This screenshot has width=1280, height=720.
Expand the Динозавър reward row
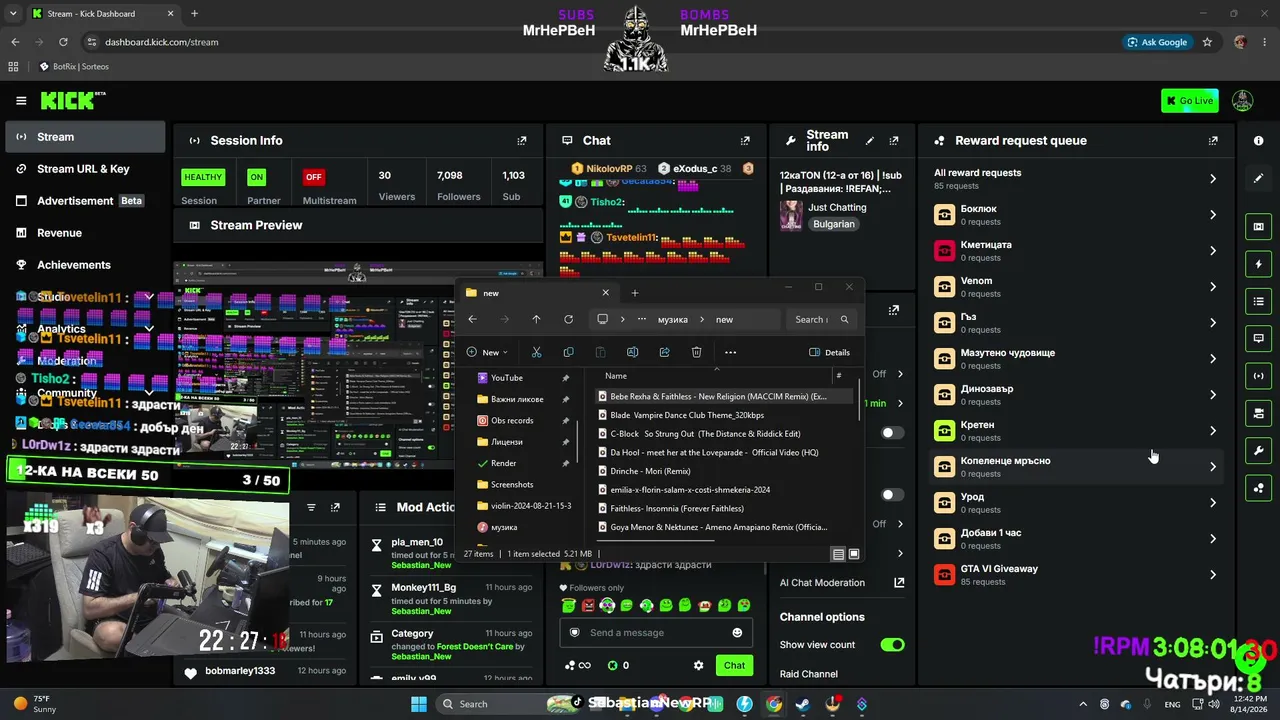(x=1213, y=395)
